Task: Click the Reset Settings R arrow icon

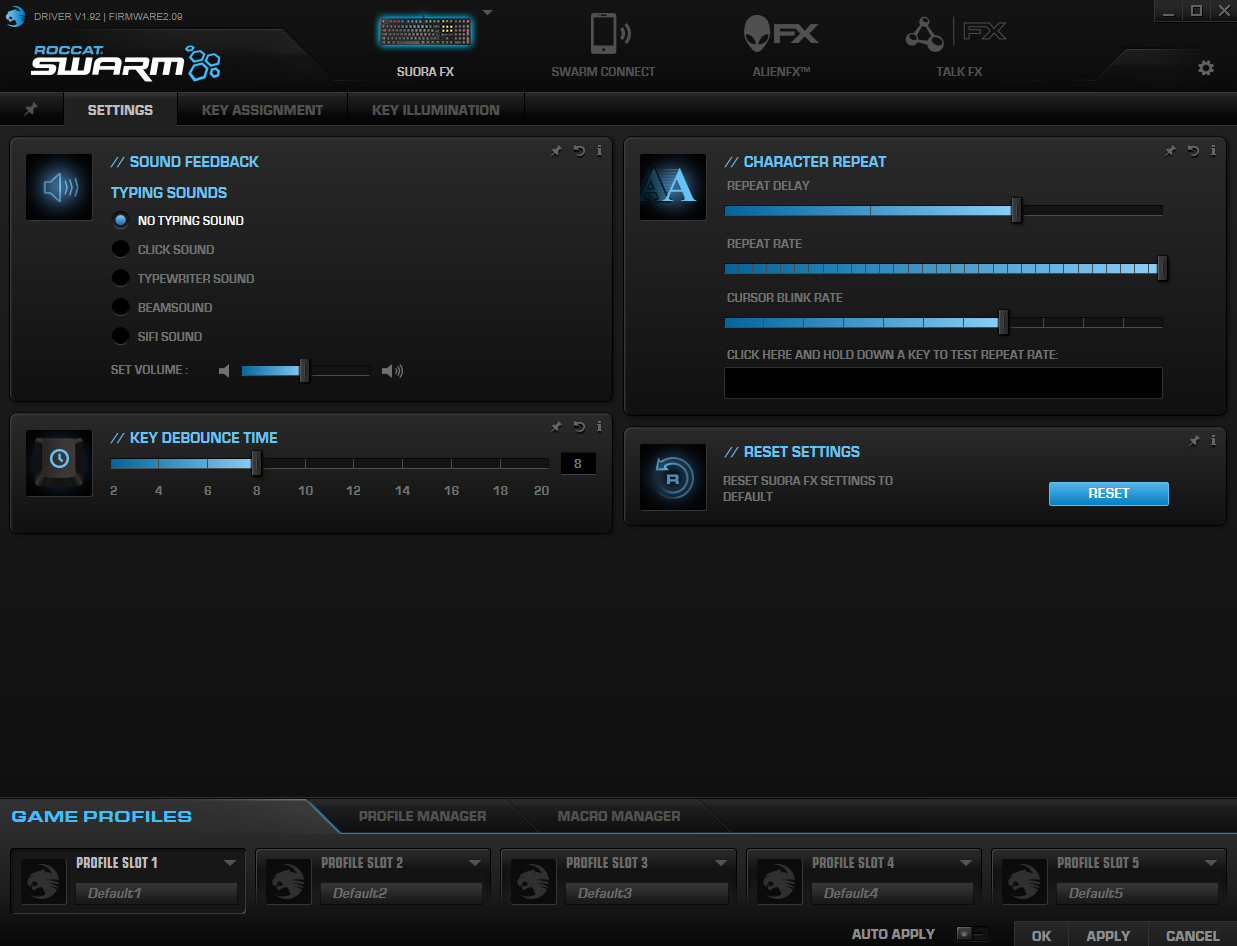Action: pos(673,478)
